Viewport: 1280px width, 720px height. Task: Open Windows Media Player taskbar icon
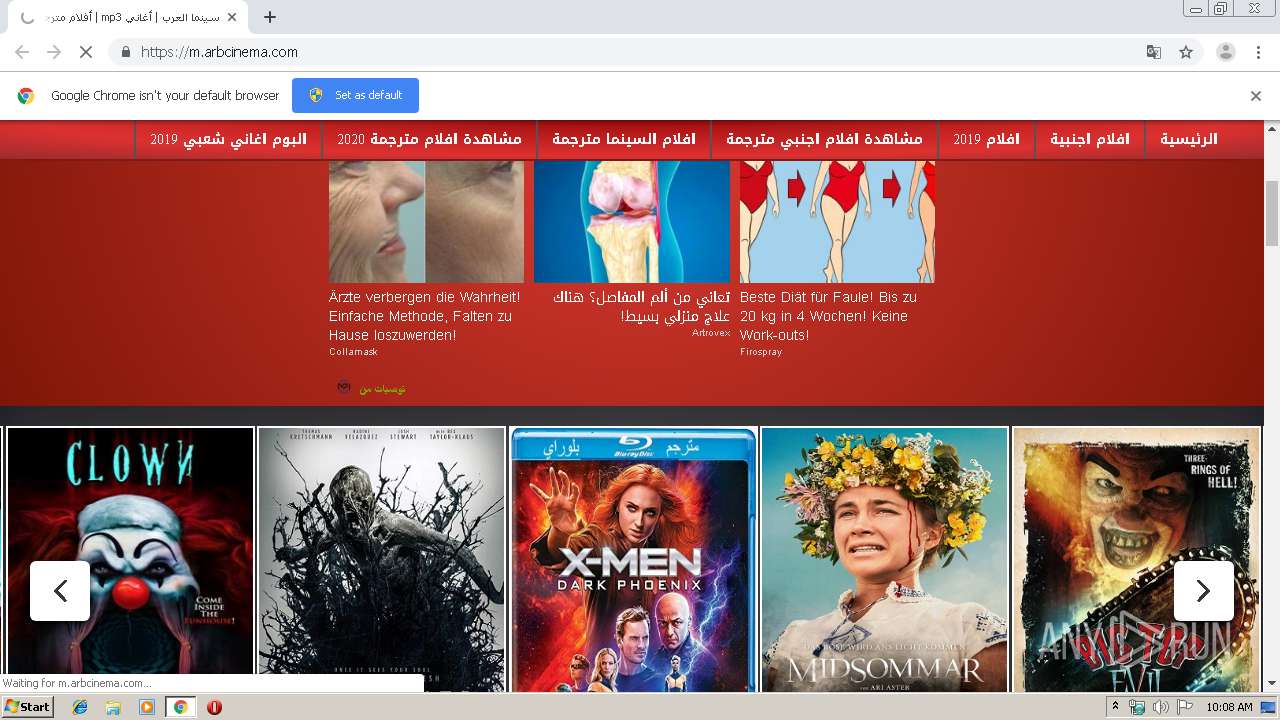pyautogui.click(x=147, y=707)
